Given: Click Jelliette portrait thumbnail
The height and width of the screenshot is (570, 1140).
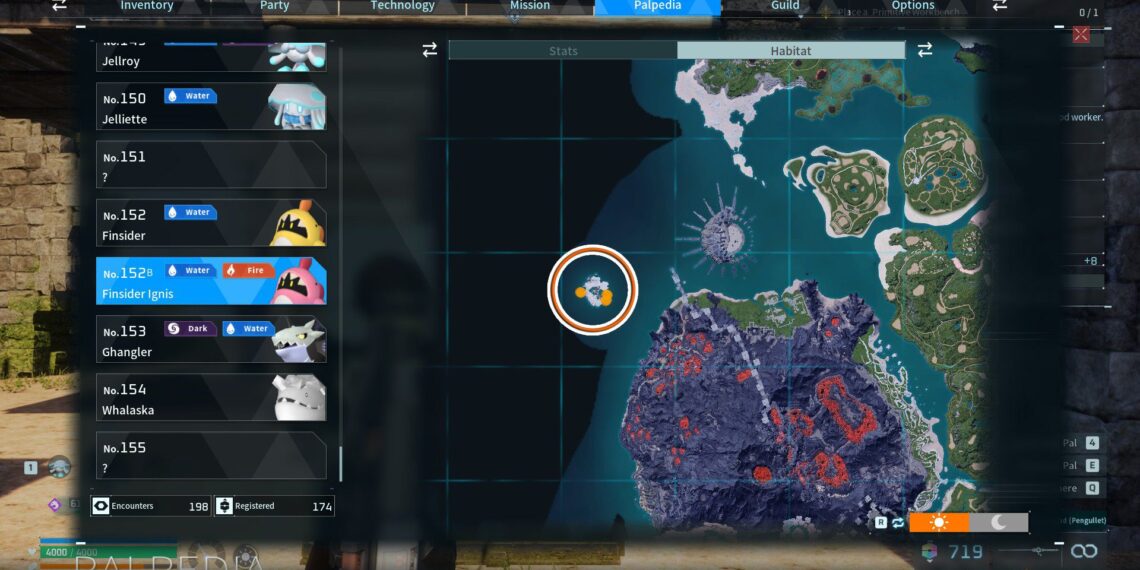Looking at the screenshot, I should tap(297, 106).
